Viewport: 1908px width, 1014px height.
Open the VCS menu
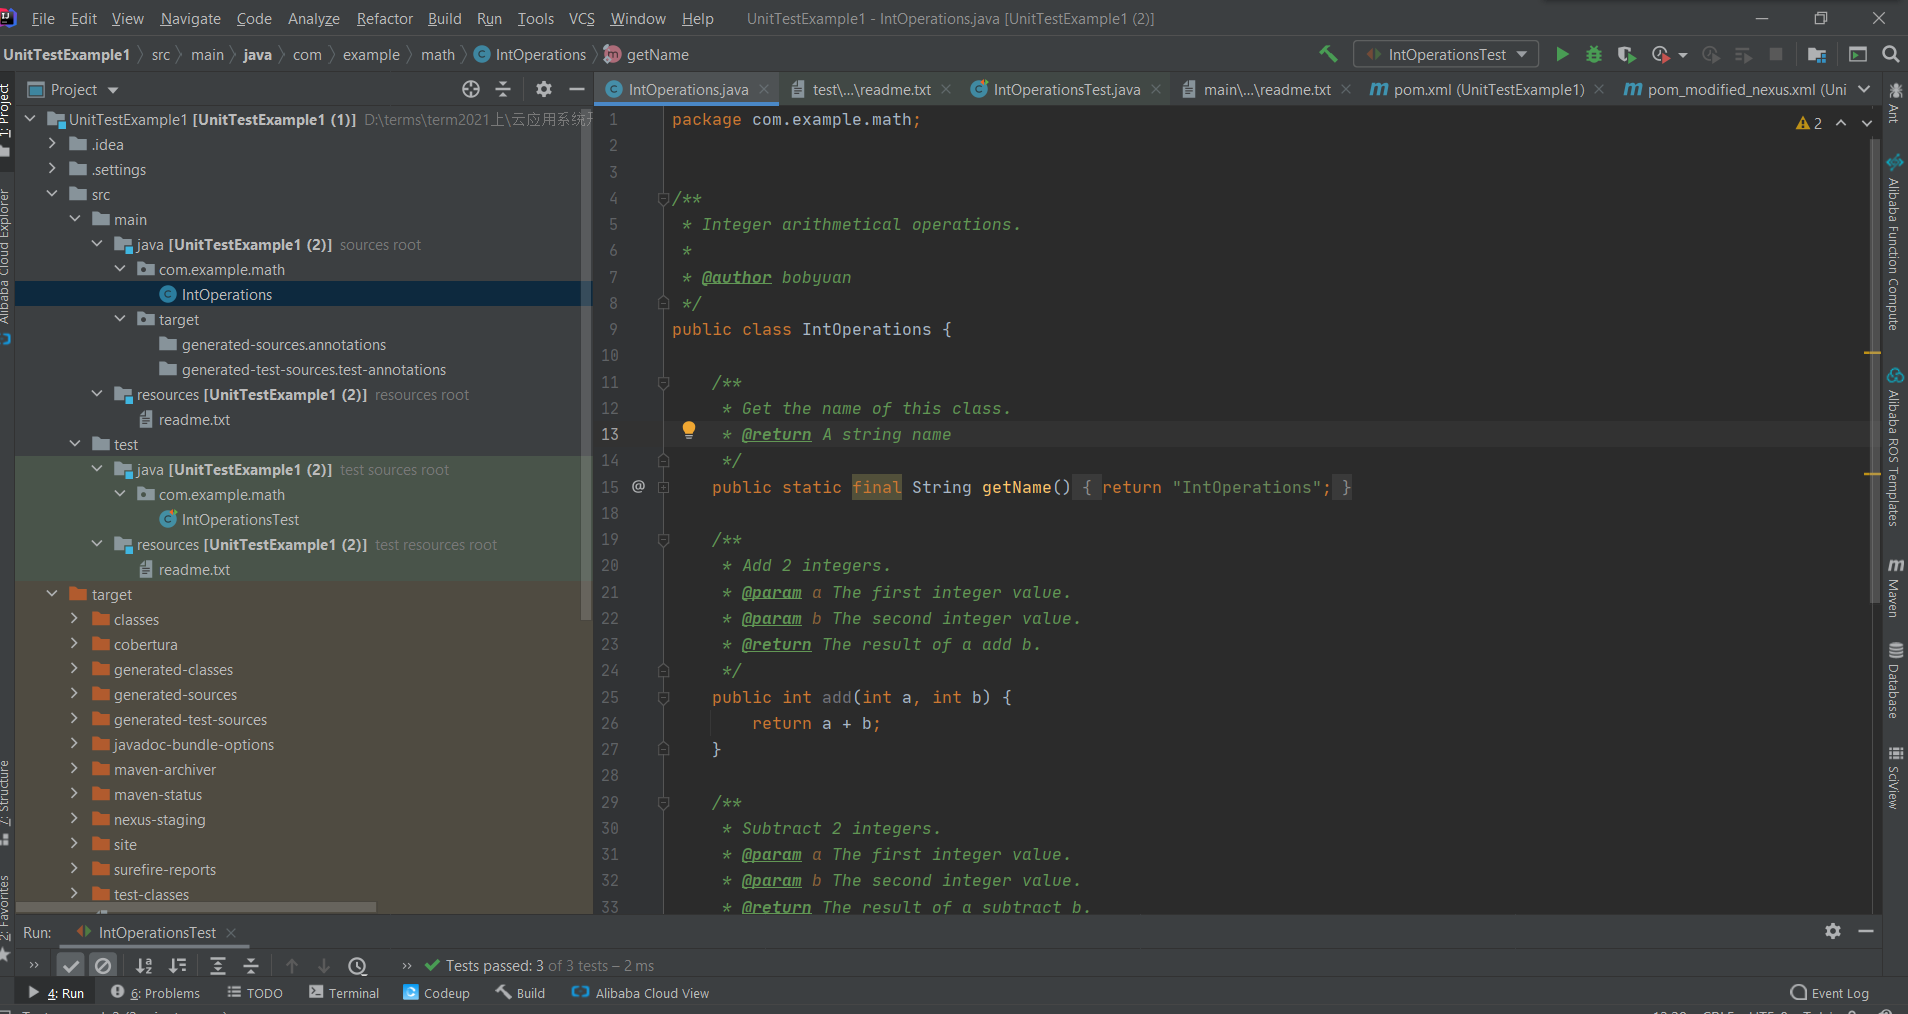point(581,19)
